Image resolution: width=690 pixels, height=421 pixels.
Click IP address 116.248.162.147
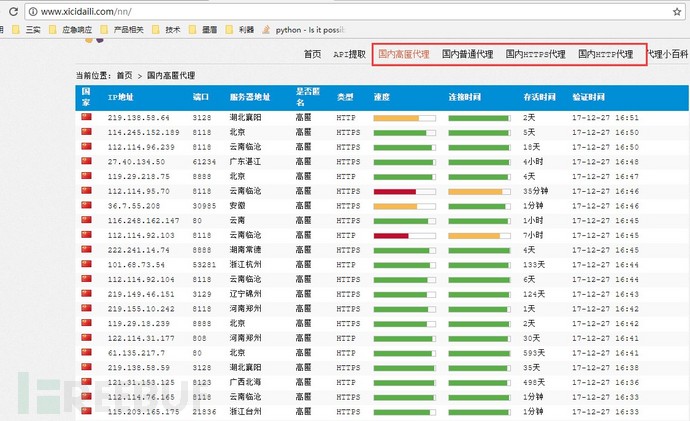(x=143, y=220)
